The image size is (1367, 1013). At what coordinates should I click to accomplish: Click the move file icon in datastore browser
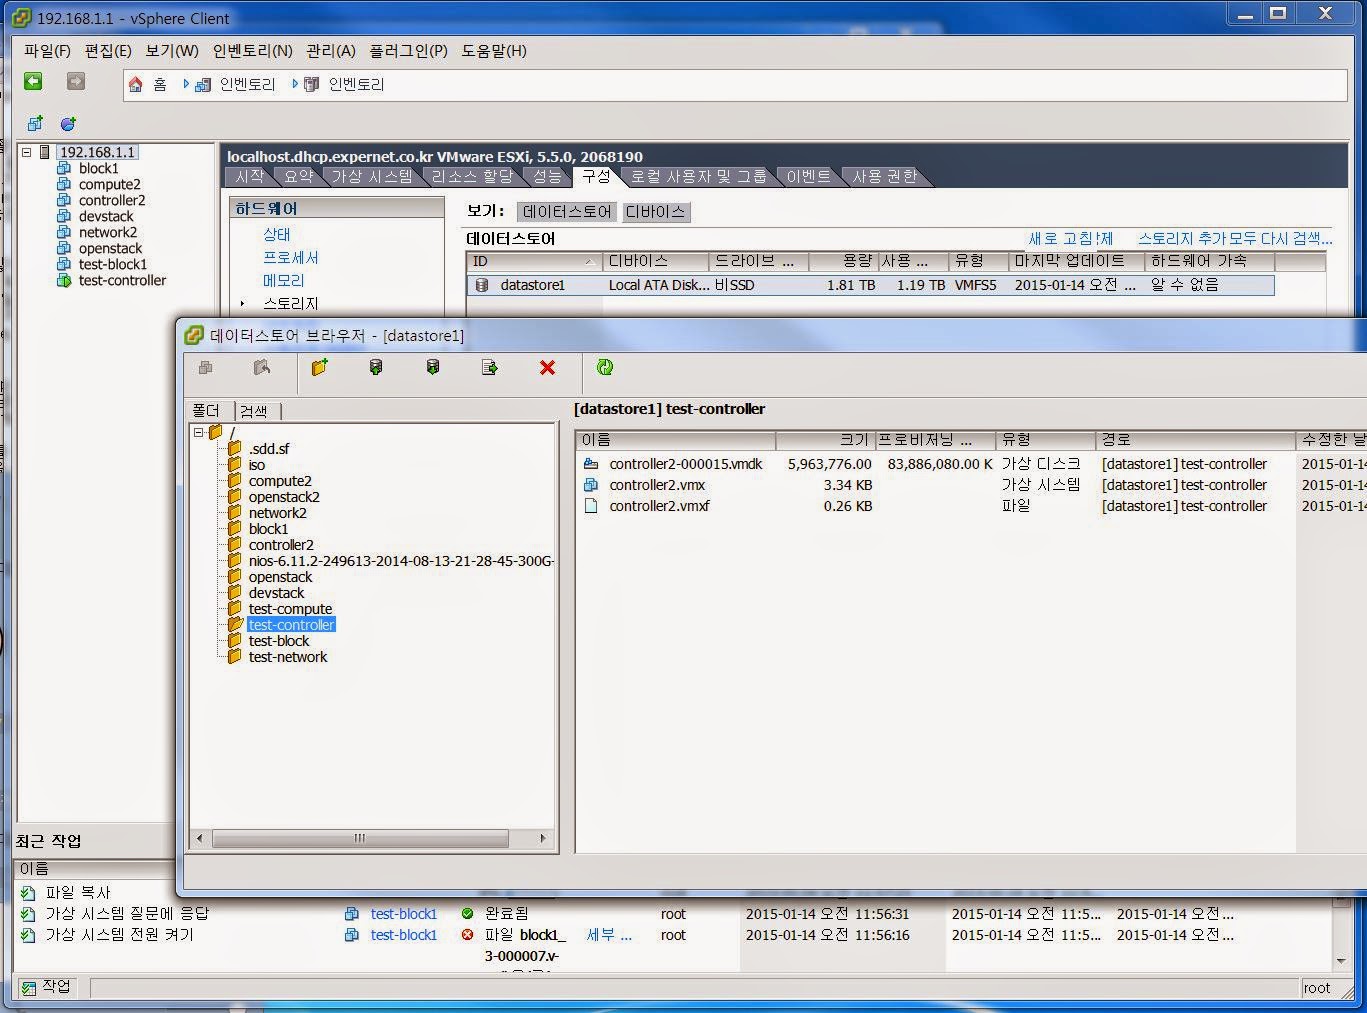(490, 368)
